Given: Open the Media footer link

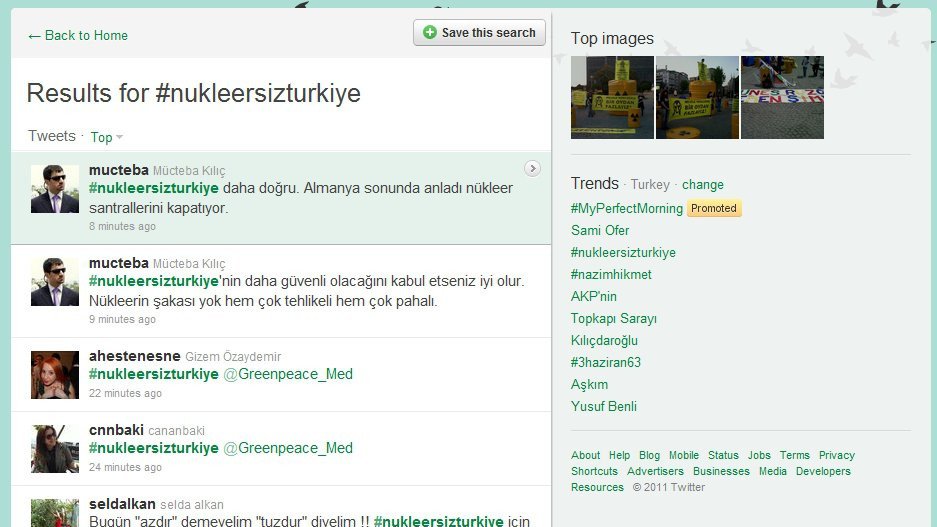Looking at the screenshot, I should click(x=773, y=471).
